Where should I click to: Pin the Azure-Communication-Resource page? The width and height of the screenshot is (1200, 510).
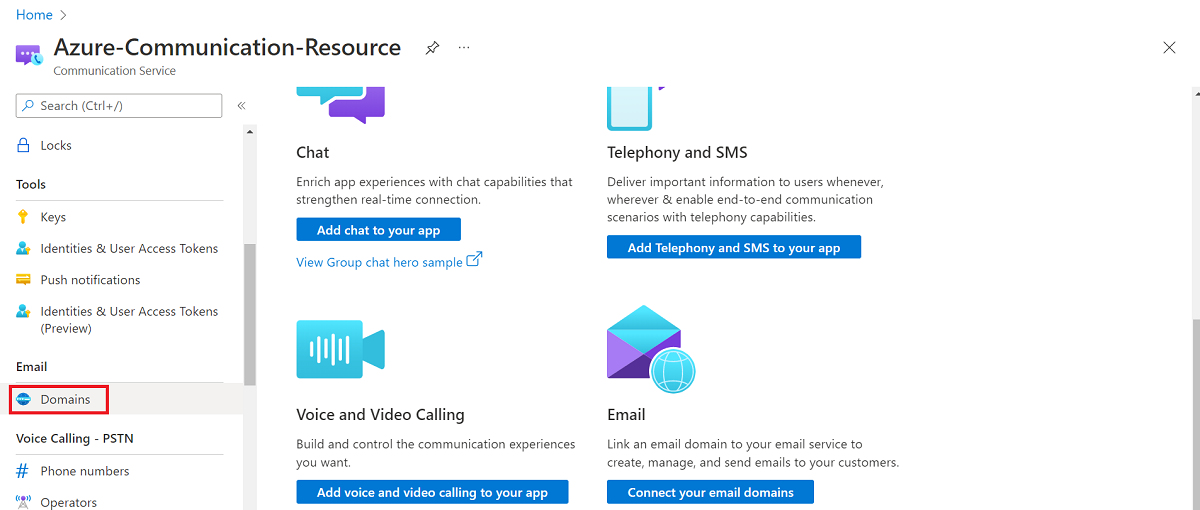tap(432, 47)
